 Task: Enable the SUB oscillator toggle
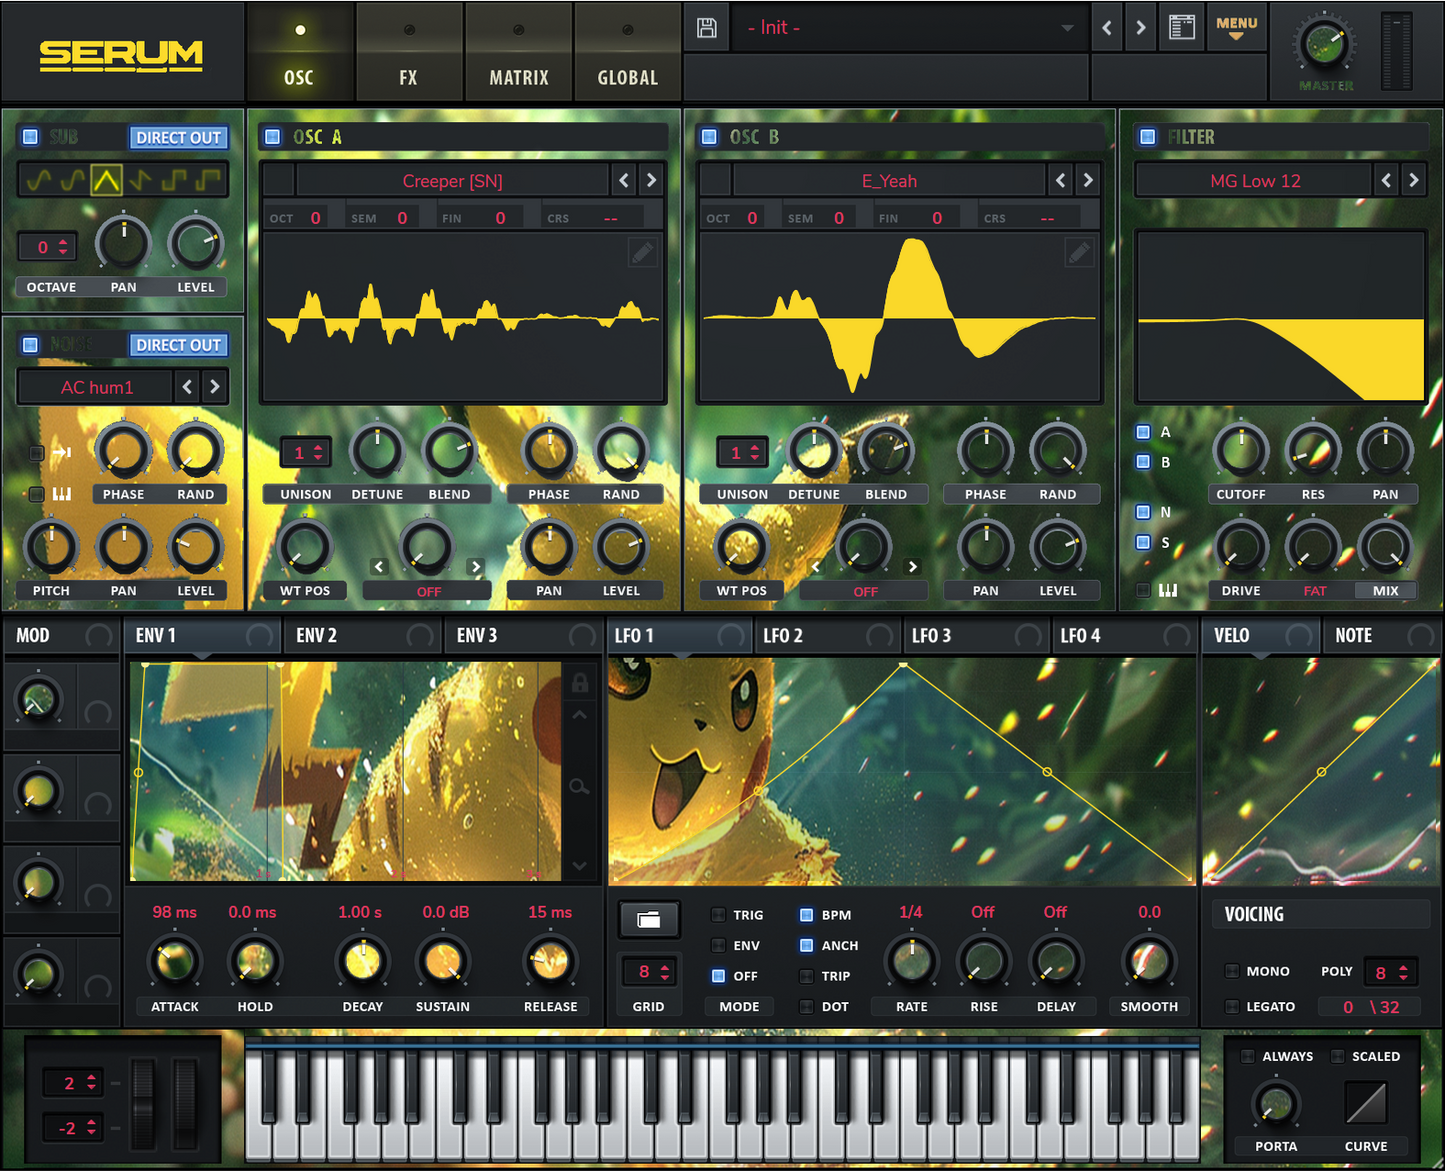coord(30,137)
